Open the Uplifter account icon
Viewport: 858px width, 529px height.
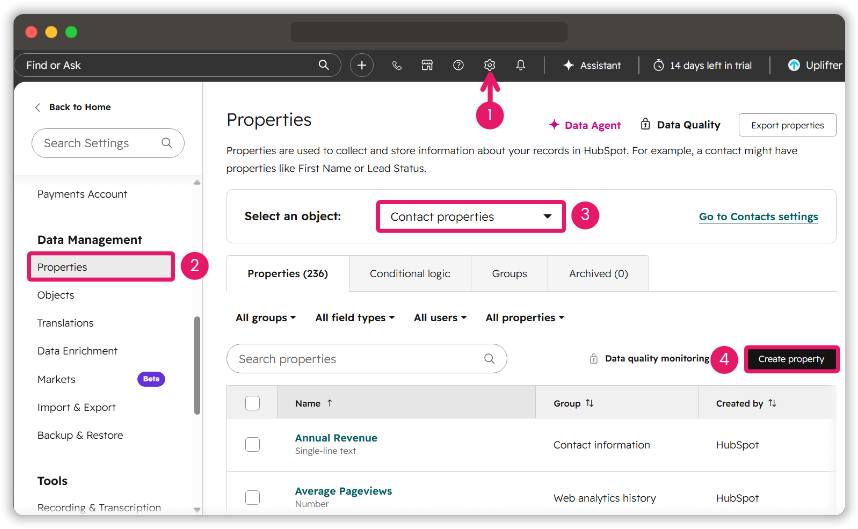(x=793, y=65)
